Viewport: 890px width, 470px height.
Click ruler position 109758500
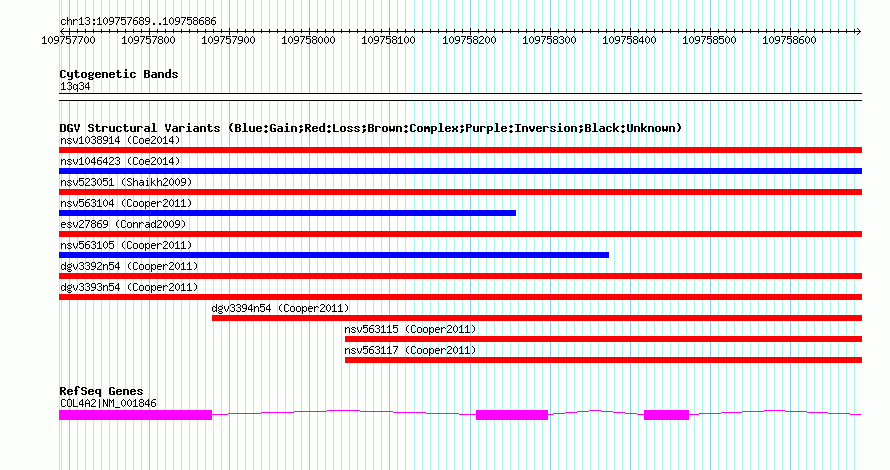pos(709,40)
